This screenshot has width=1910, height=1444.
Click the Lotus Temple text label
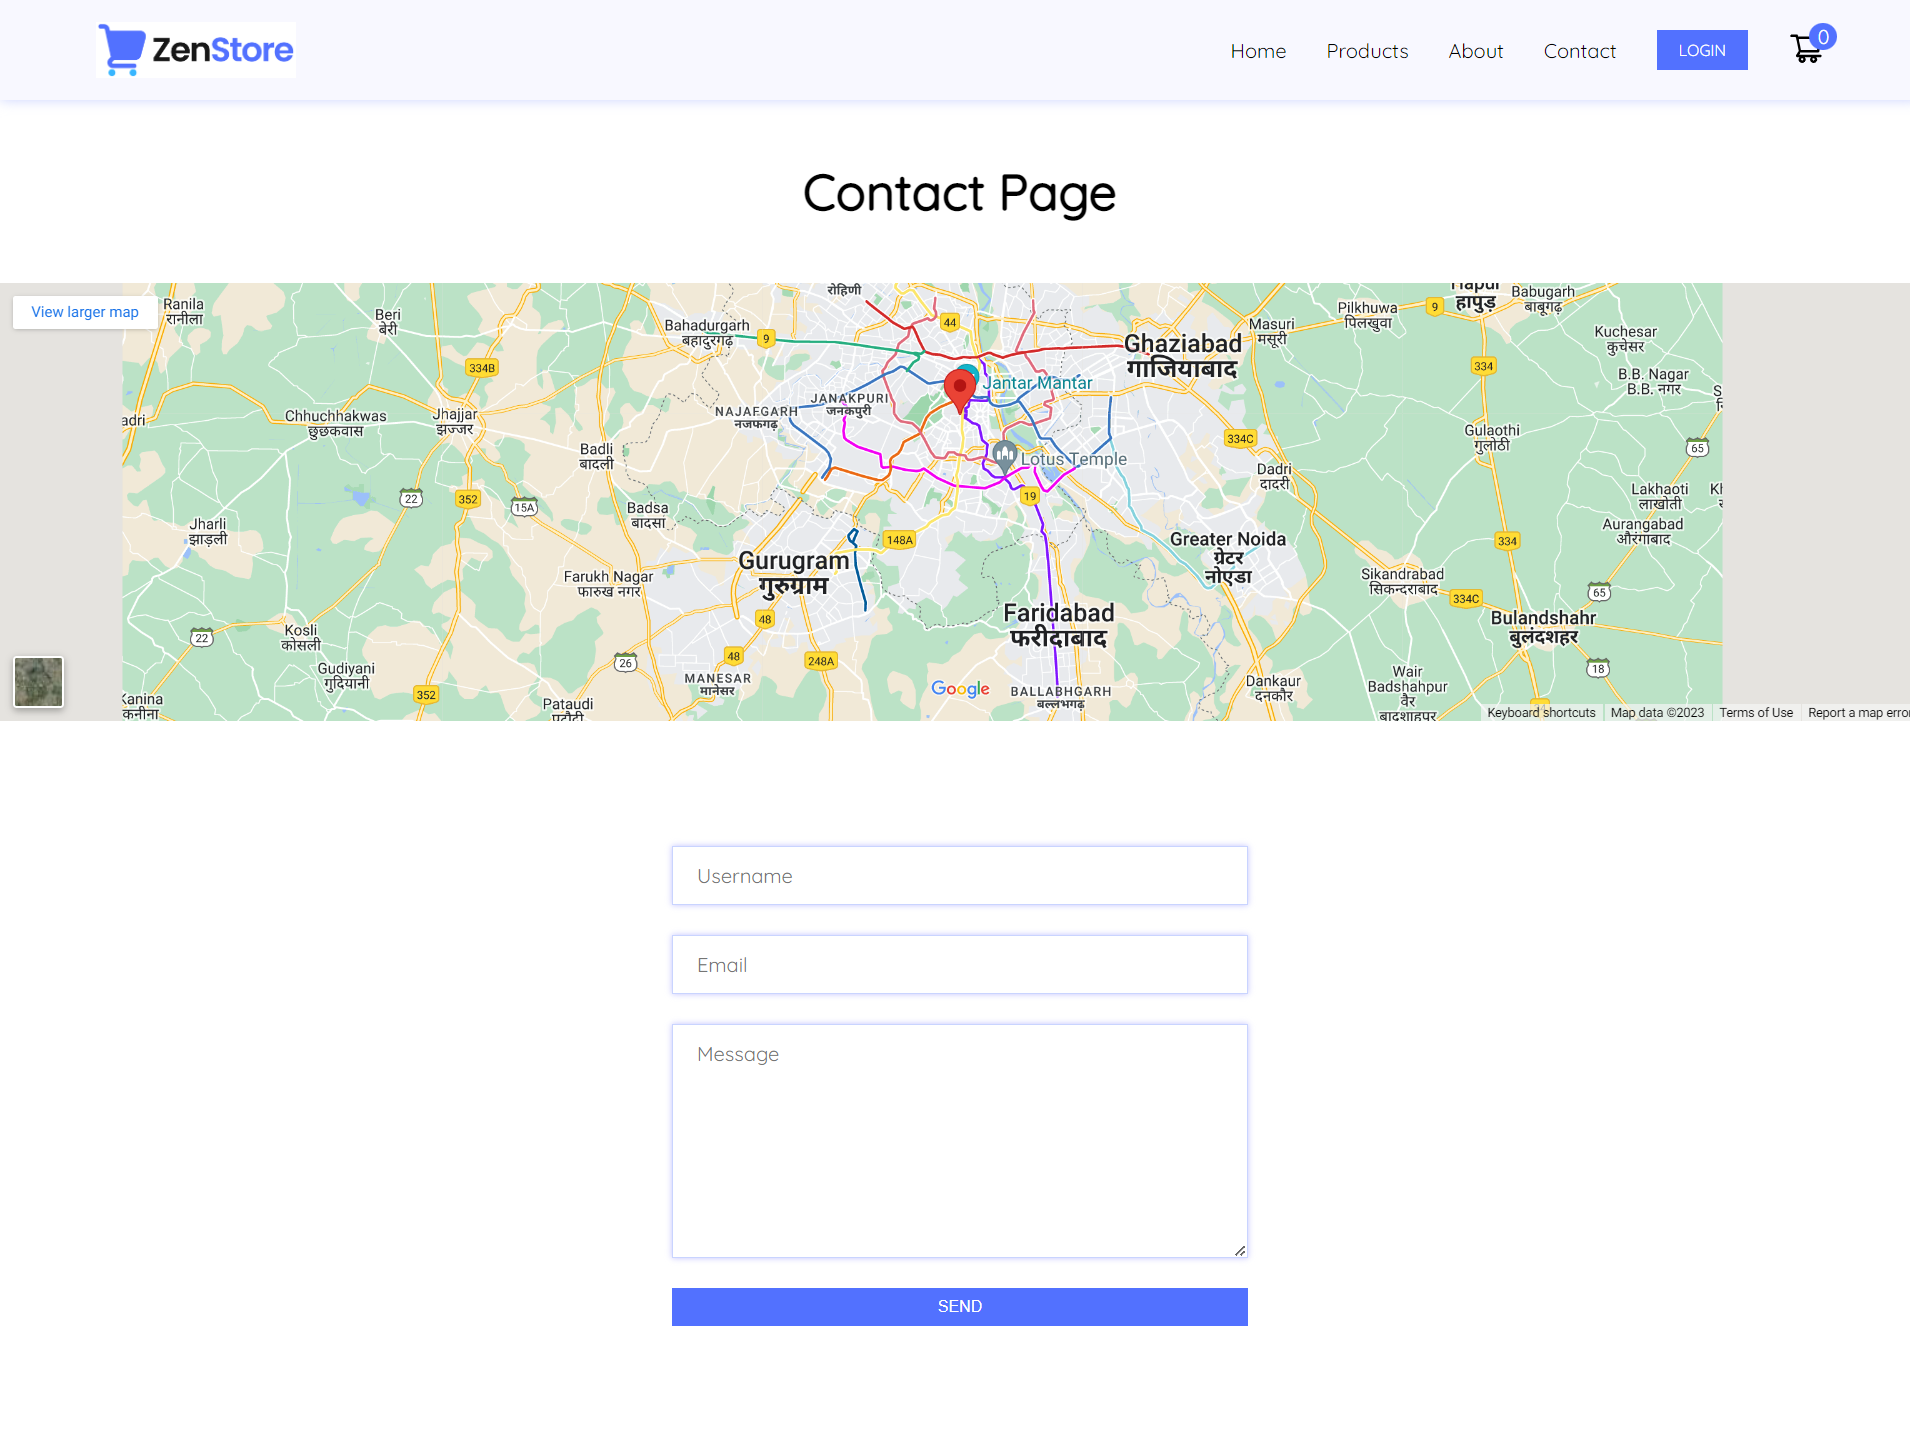(x=1074, y=459)
